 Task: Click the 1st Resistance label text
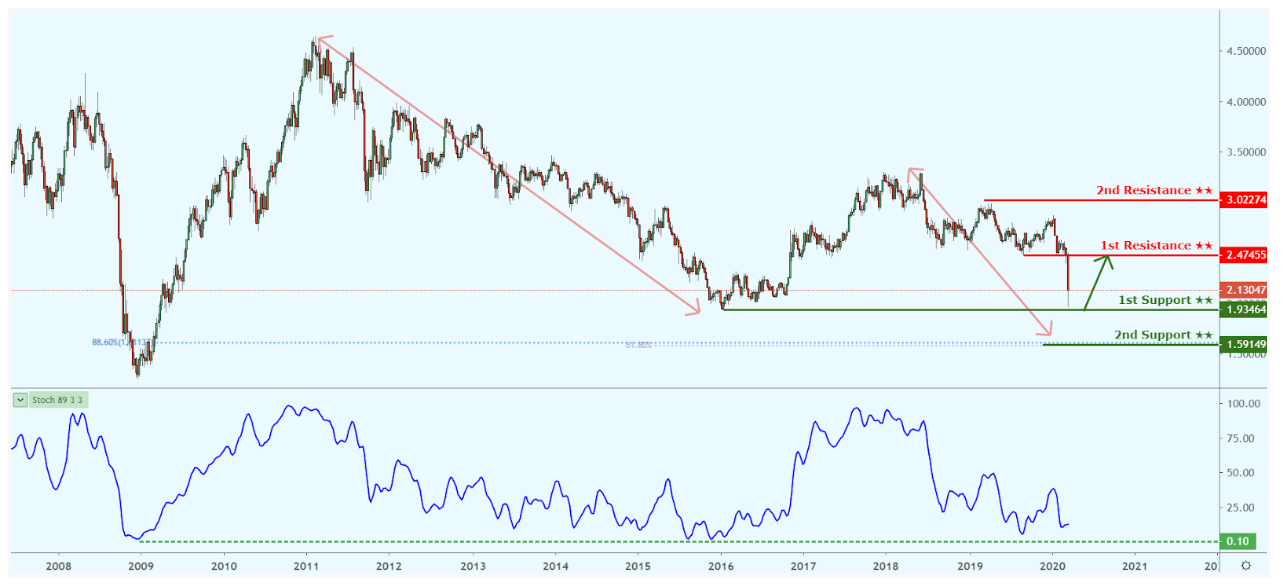point(1157,245)
